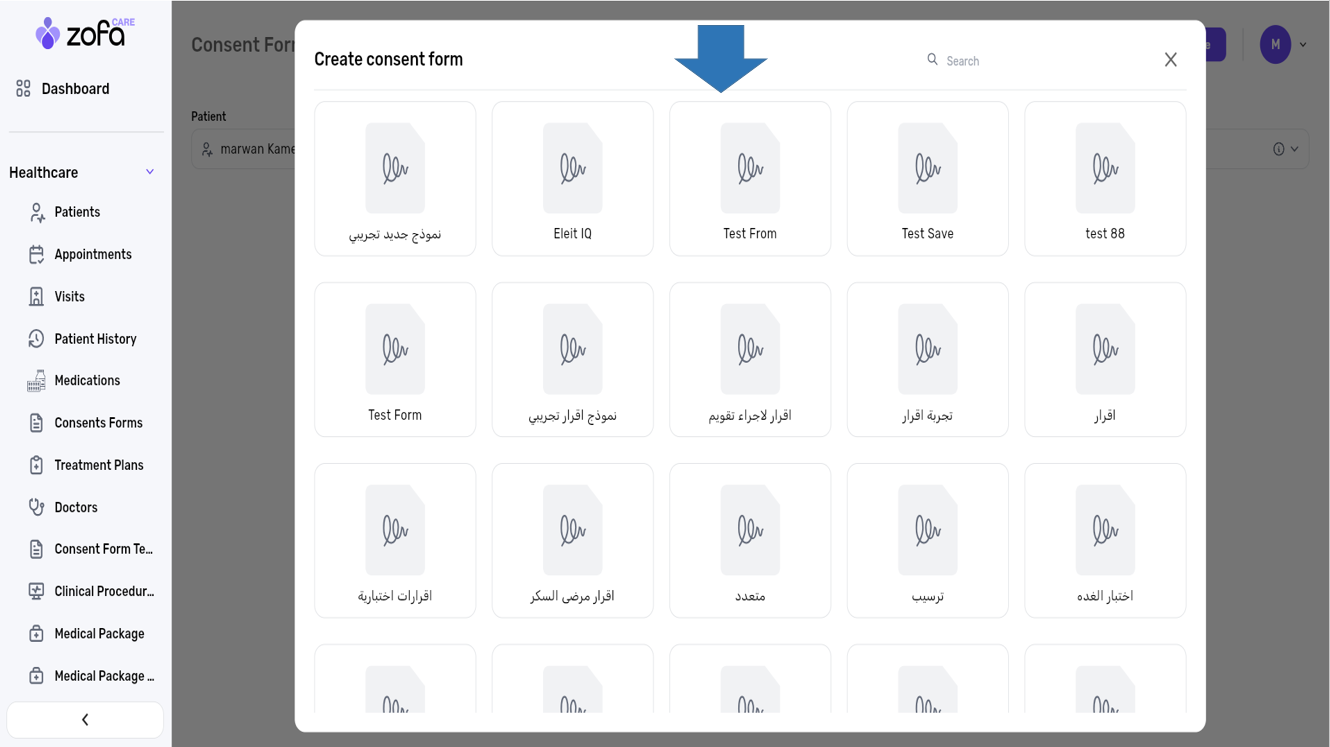Click the Patient History clock icon
This screenshot has width=1330, height=747.
point(37,339)
